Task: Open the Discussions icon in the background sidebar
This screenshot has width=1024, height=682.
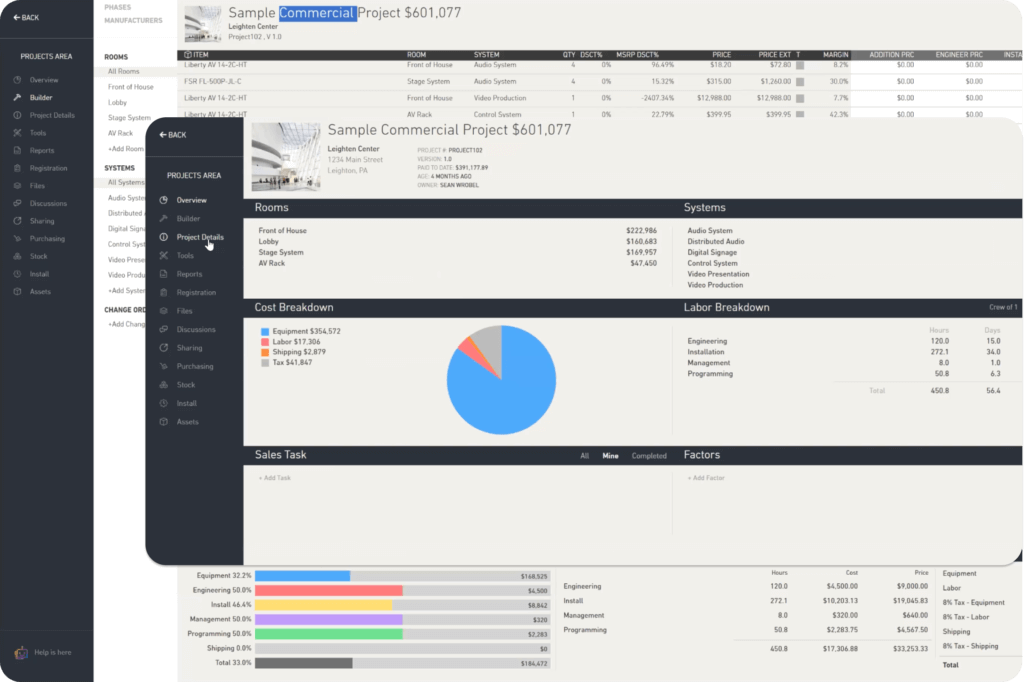Action: pyautogui.click(x=17, y=203)
